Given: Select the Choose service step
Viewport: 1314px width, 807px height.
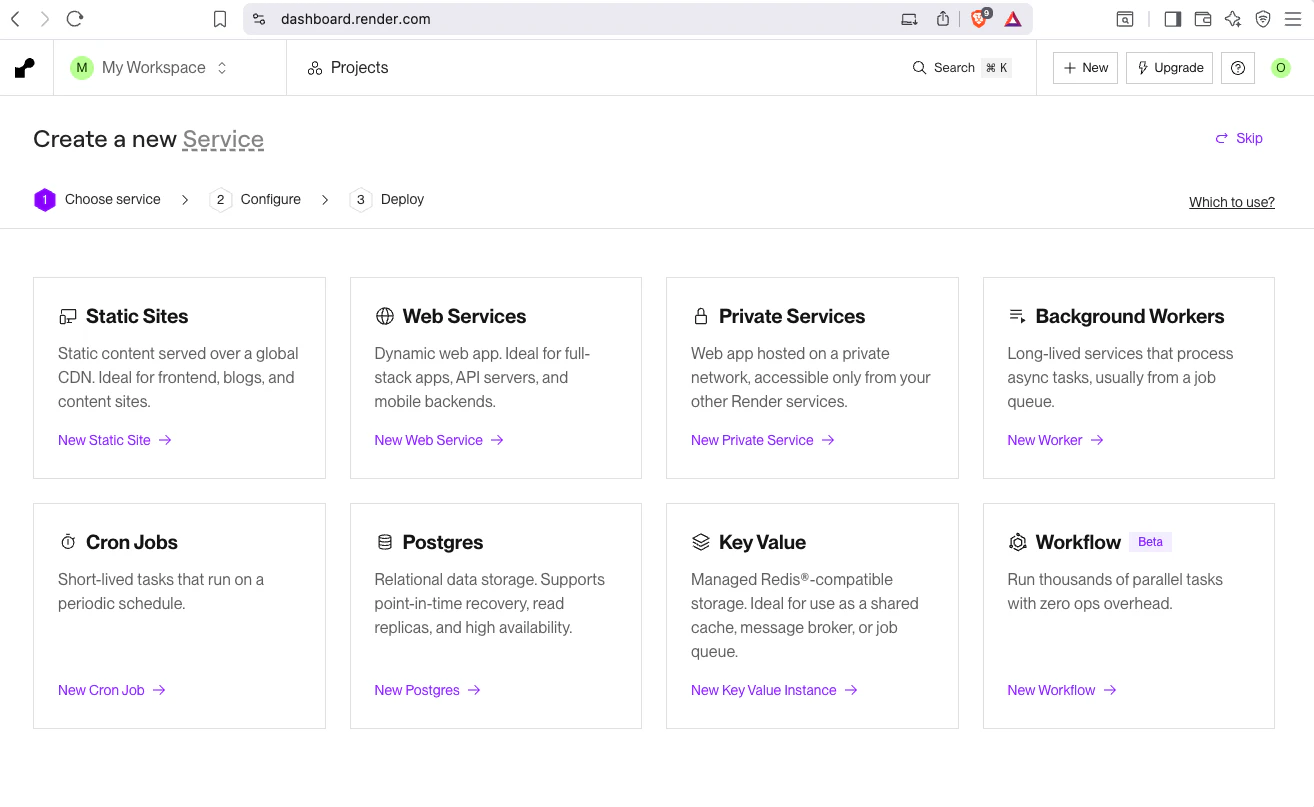Looking at the screenshot, I should 97,200.
